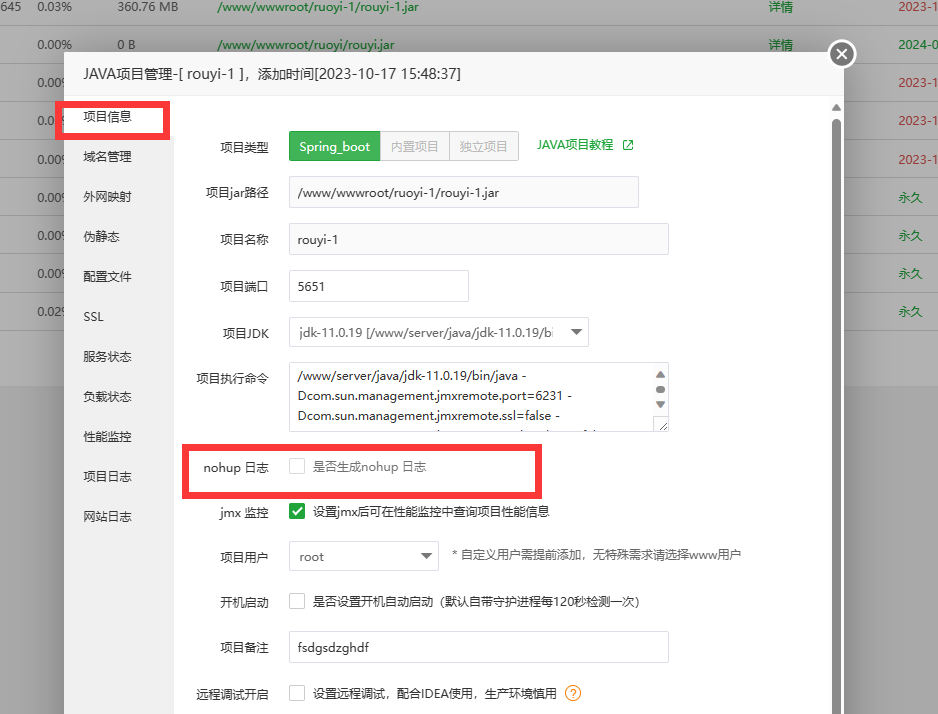Image resolution: width=938 pixels, height=714 pixels.
Task: Go to 配置文件 tab
Action: pyautogui.click(x=107, y=277)
